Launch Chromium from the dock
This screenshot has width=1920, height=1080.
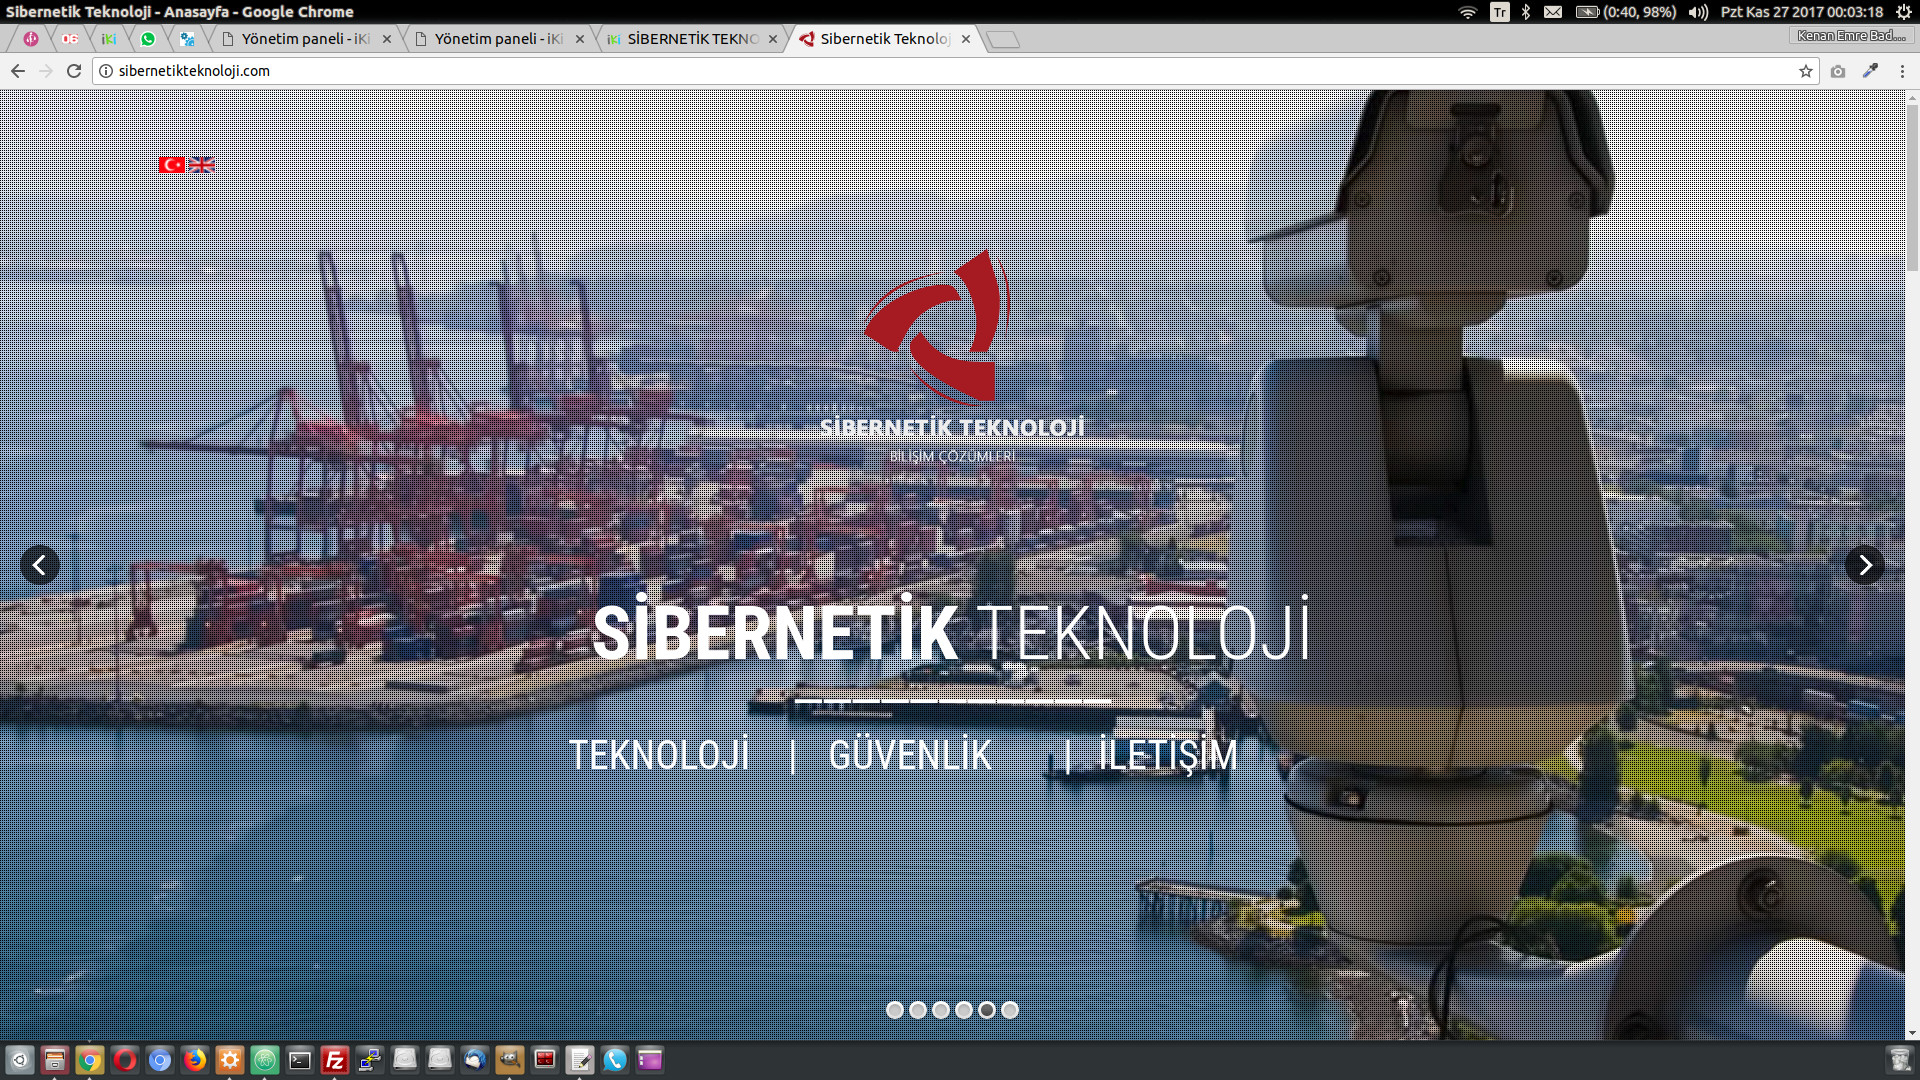click(160, 1060)
